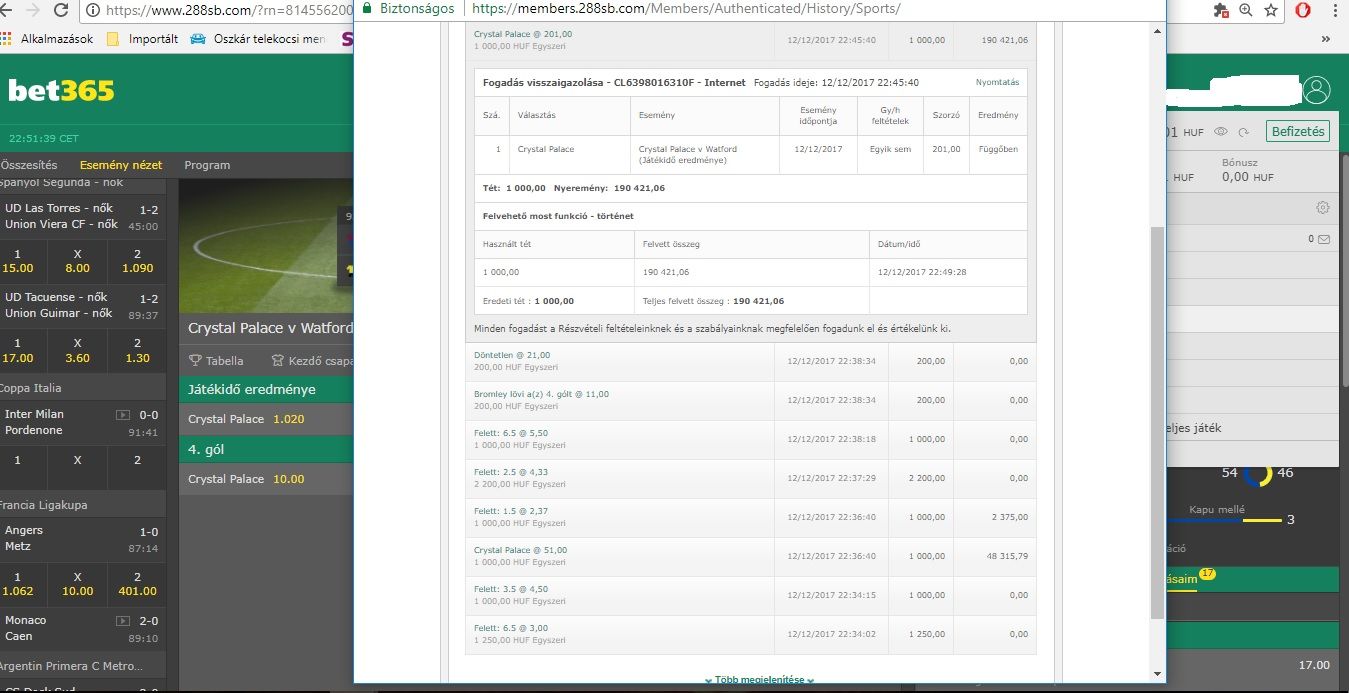Click the video icon beside Inter Milan
The width and height of the screenshot is (1349, 693).
(x=123, y=414)
